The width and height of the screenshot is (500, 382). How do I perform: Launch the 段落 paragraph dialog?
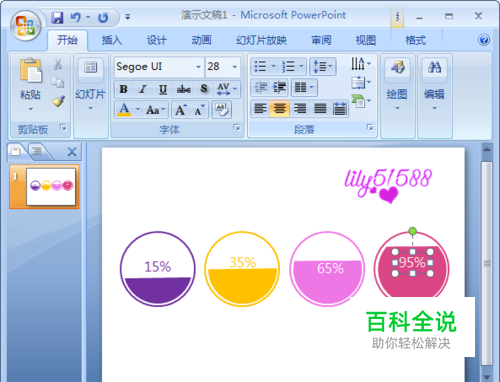(x=370, y=127)
